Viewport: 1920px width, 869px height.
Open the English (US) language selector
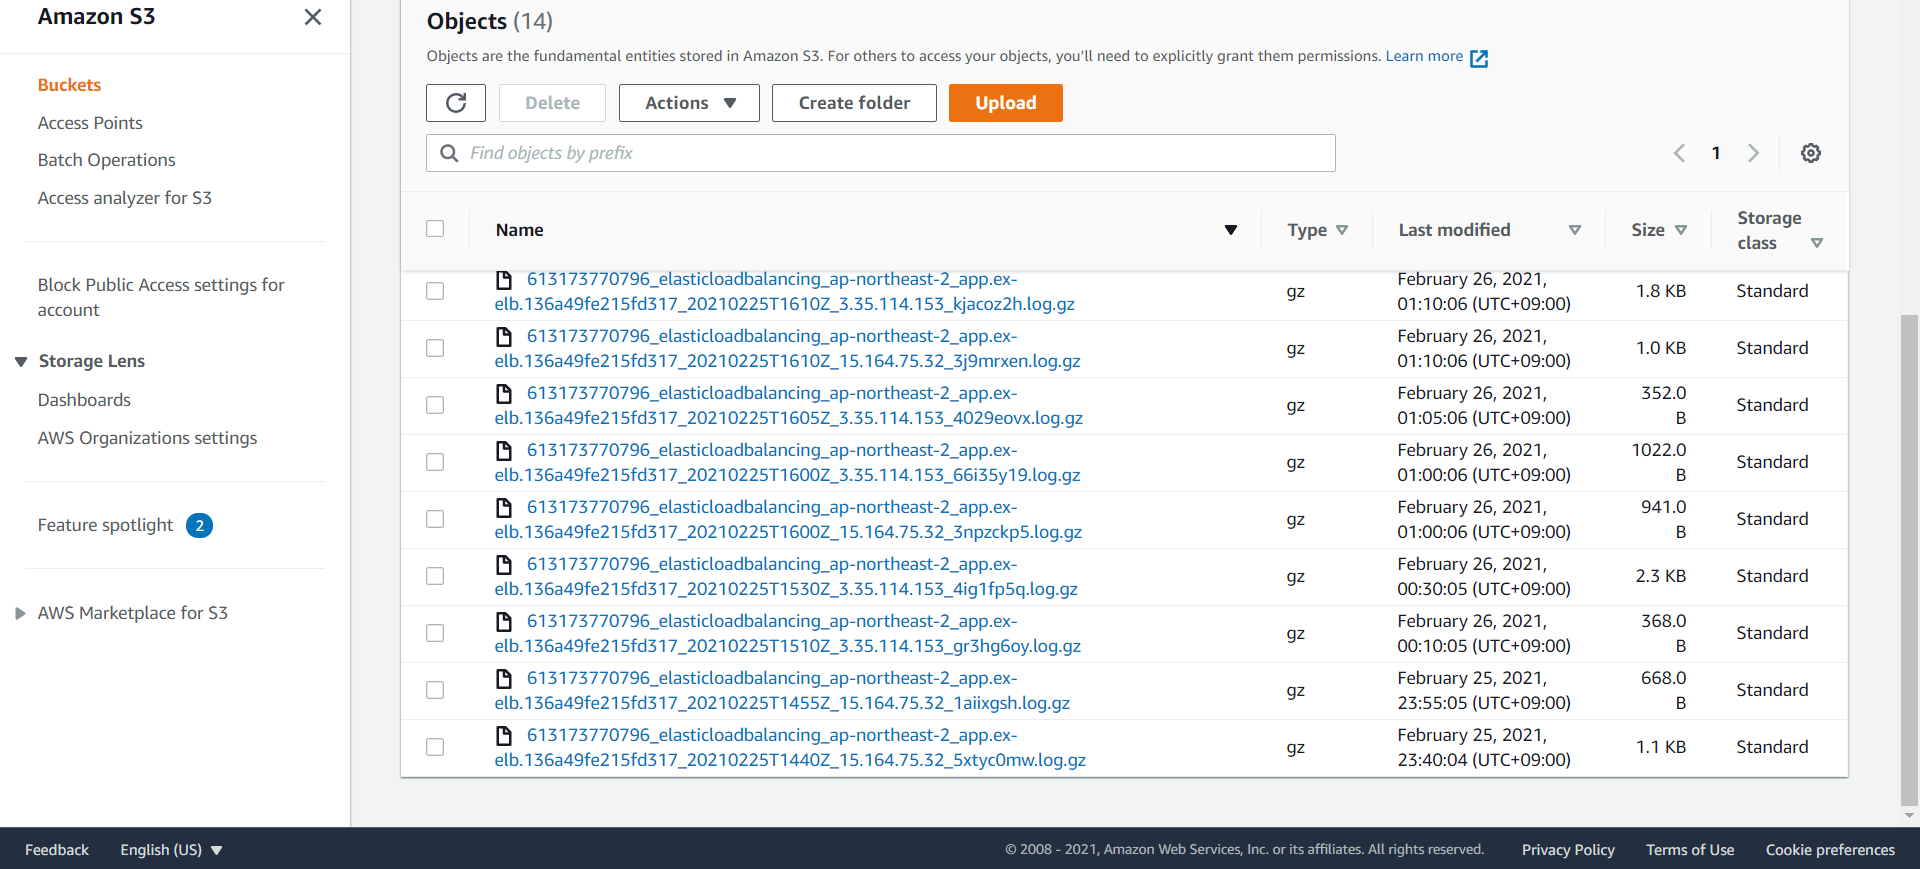click(171, 850)
